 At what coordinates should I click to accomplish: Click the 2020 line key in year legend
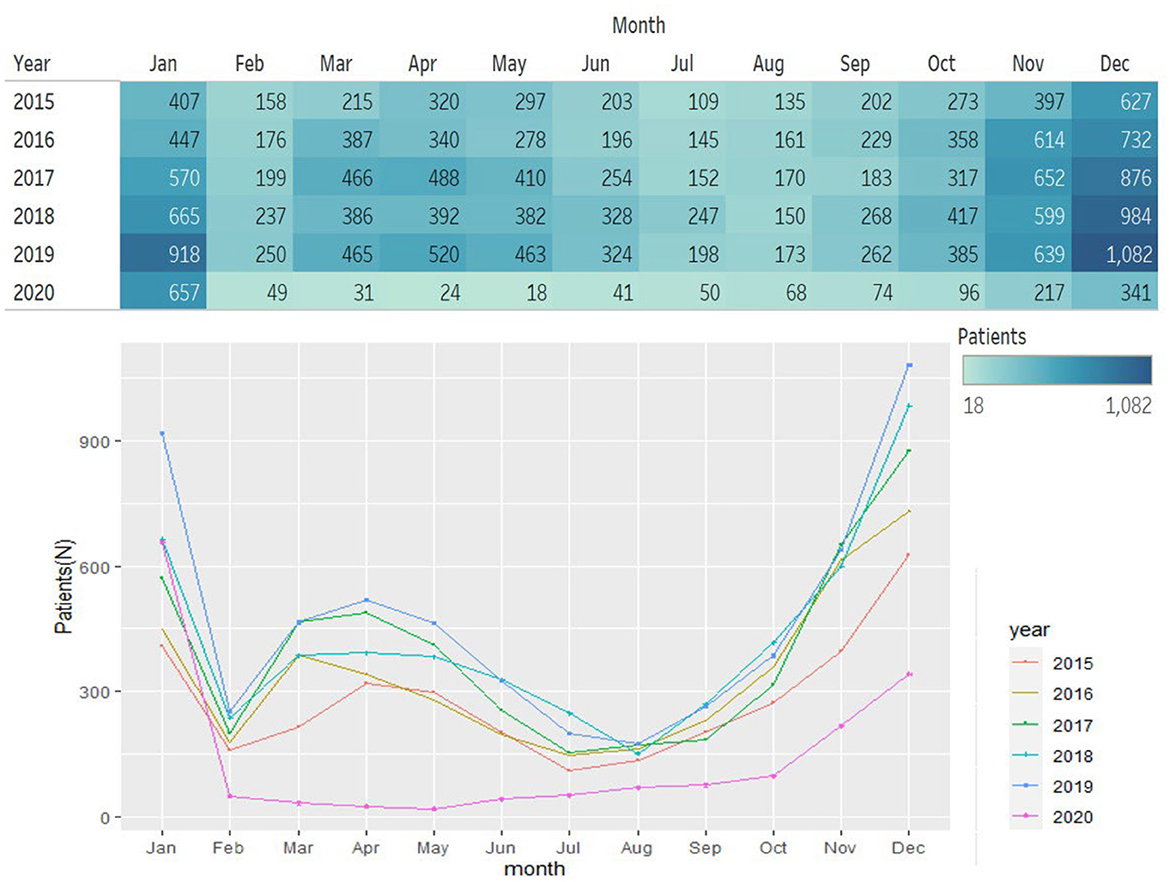1026,817
